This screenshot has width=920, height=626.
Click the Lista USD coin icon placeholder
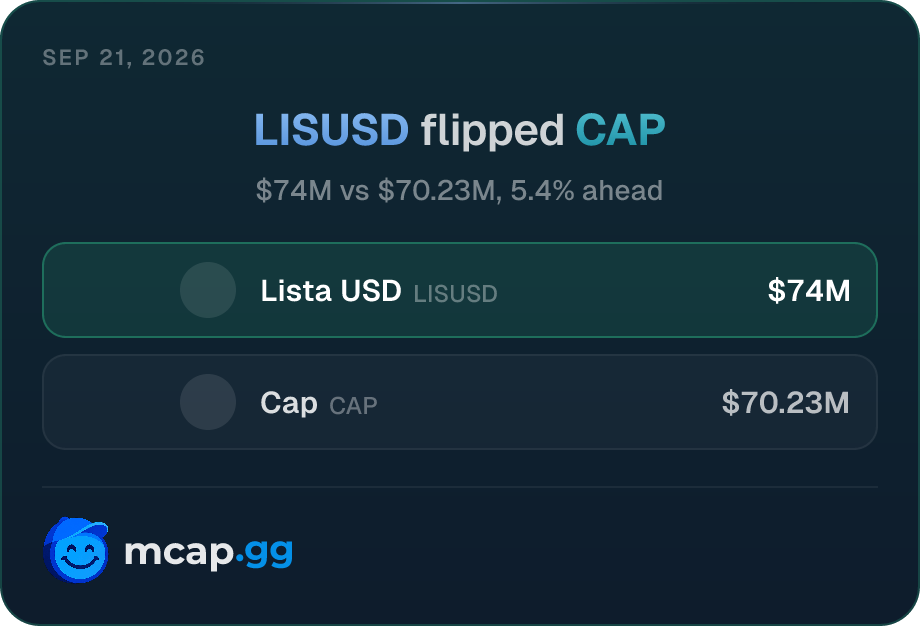208,290
